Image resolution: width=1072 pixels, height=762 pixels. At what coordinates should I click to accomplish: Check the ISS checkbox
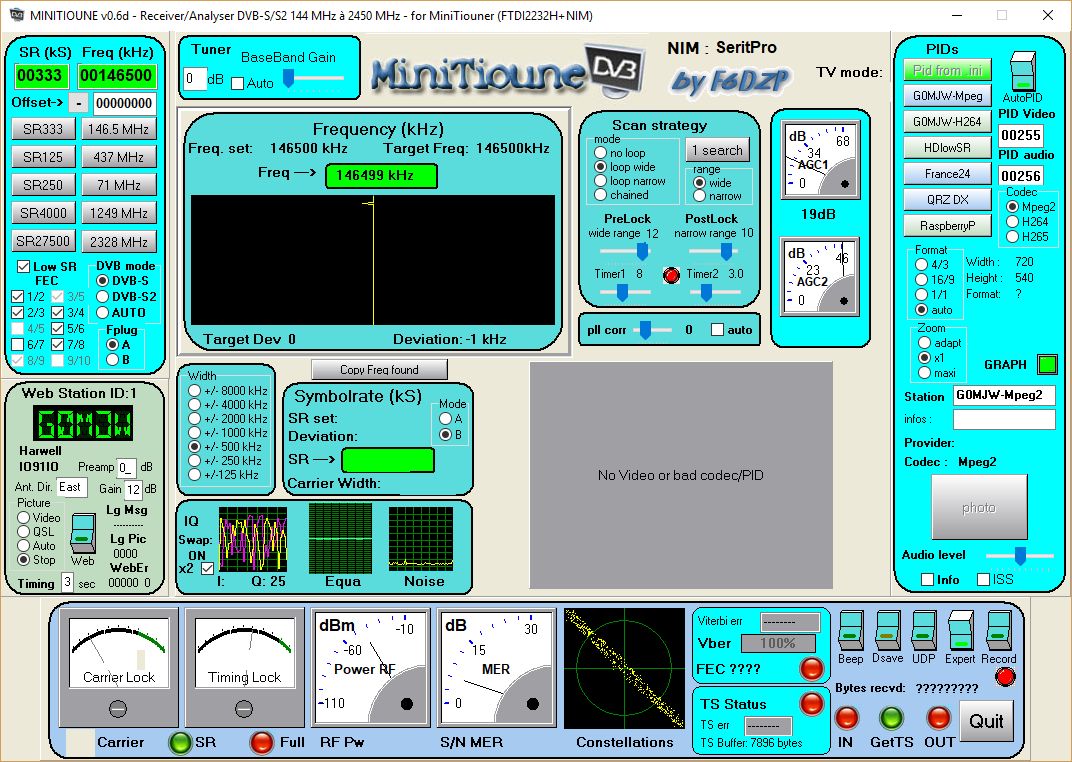click(983, 580)
